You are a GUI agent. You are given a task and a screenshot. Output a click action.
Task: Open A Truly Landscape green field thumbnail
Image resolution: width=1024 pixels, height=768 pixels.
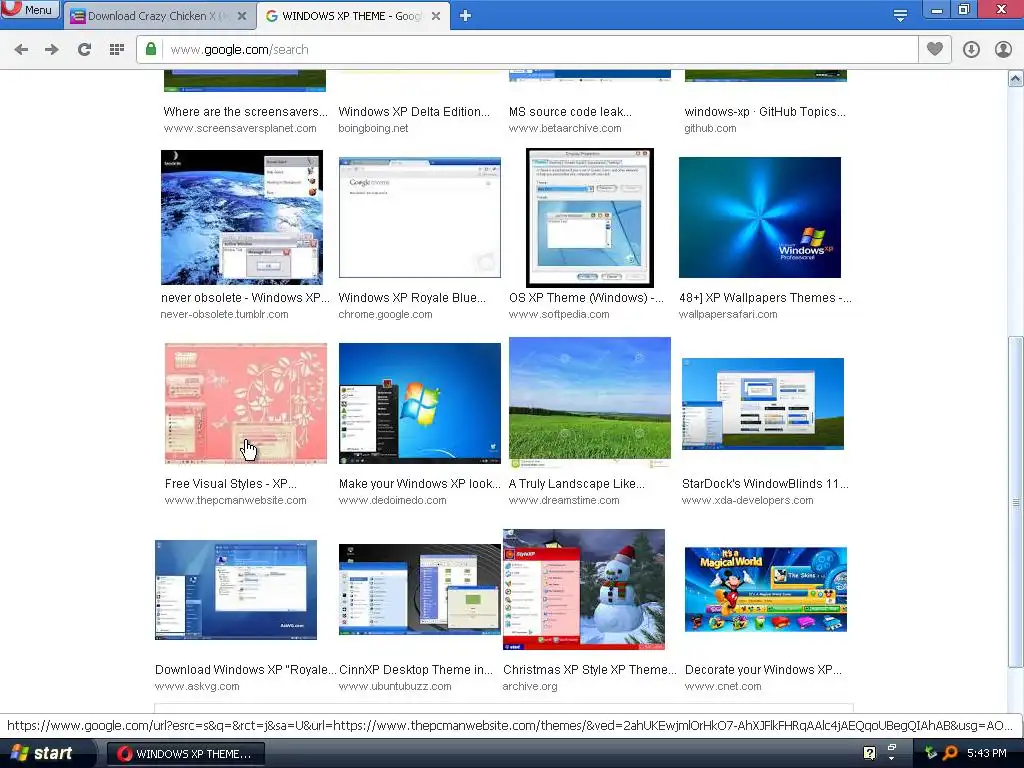click(590, 402)
